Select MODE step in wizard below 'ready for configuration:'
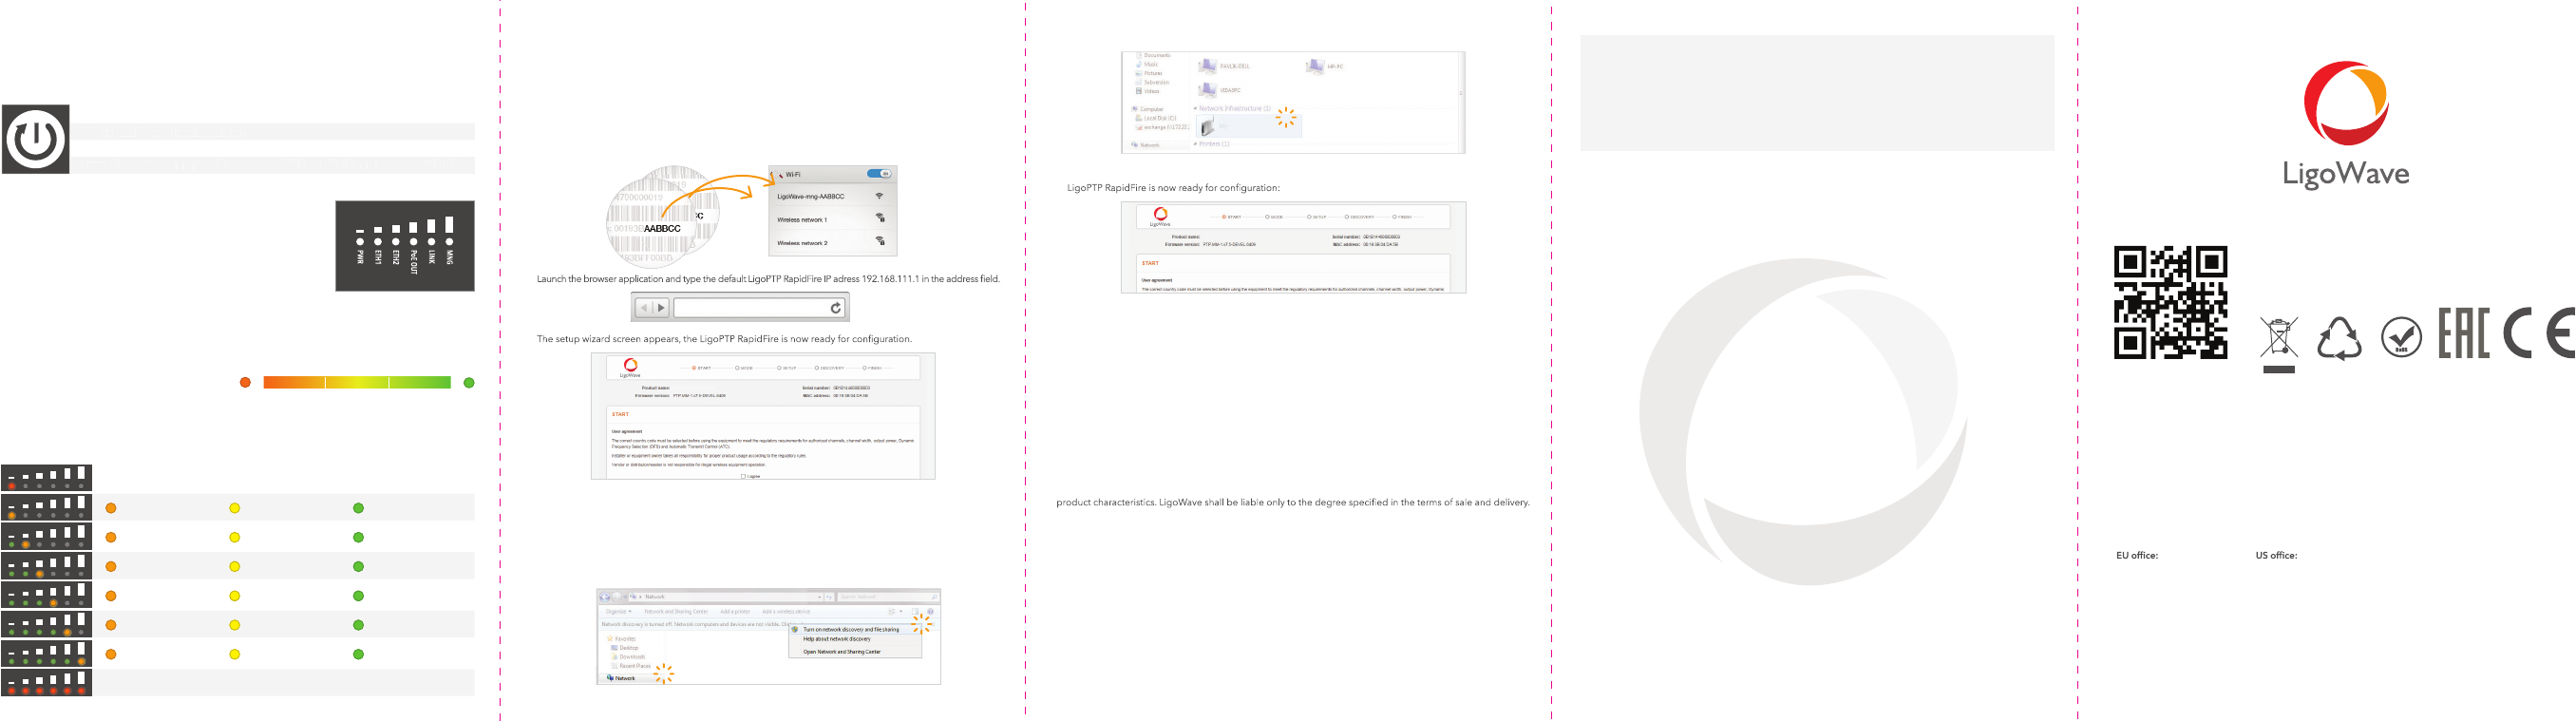The width and height of the screenshot is (2576, 721). pos(1274,217)
